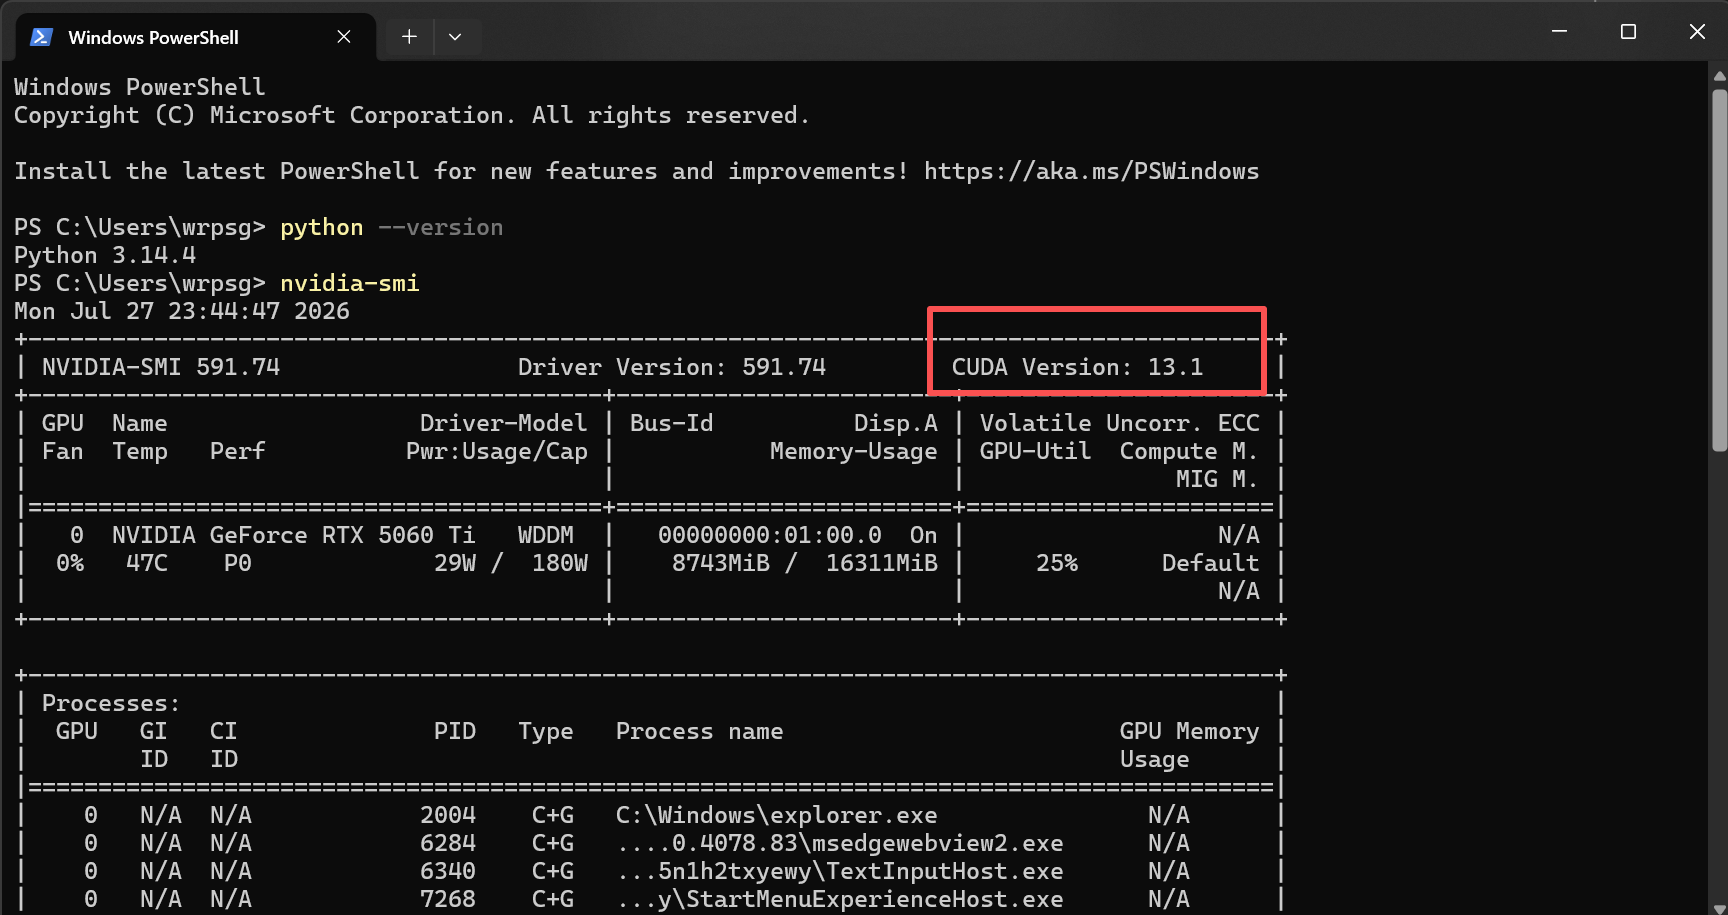Click the 'Python 3.14.4' output
The image size is (1728, 915).
click(105, 255)
